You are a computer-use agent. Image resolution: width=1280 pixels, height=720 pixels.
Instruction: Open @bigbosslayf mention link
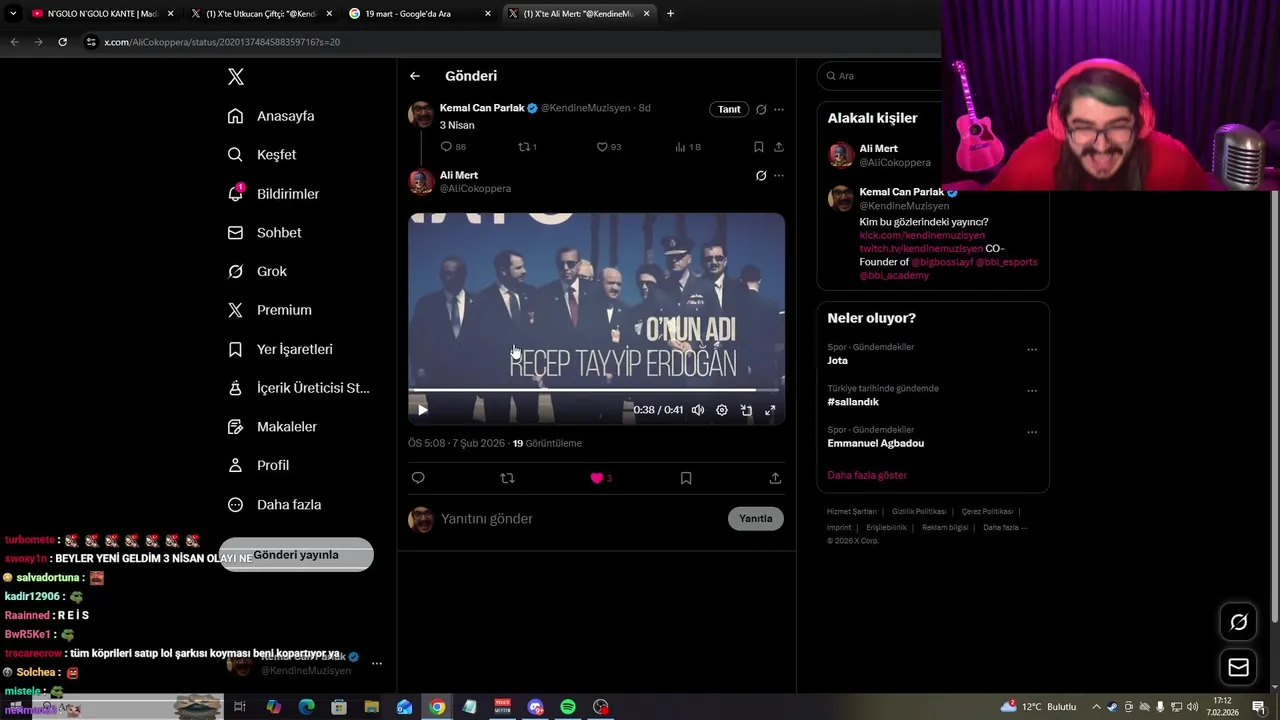942,262
